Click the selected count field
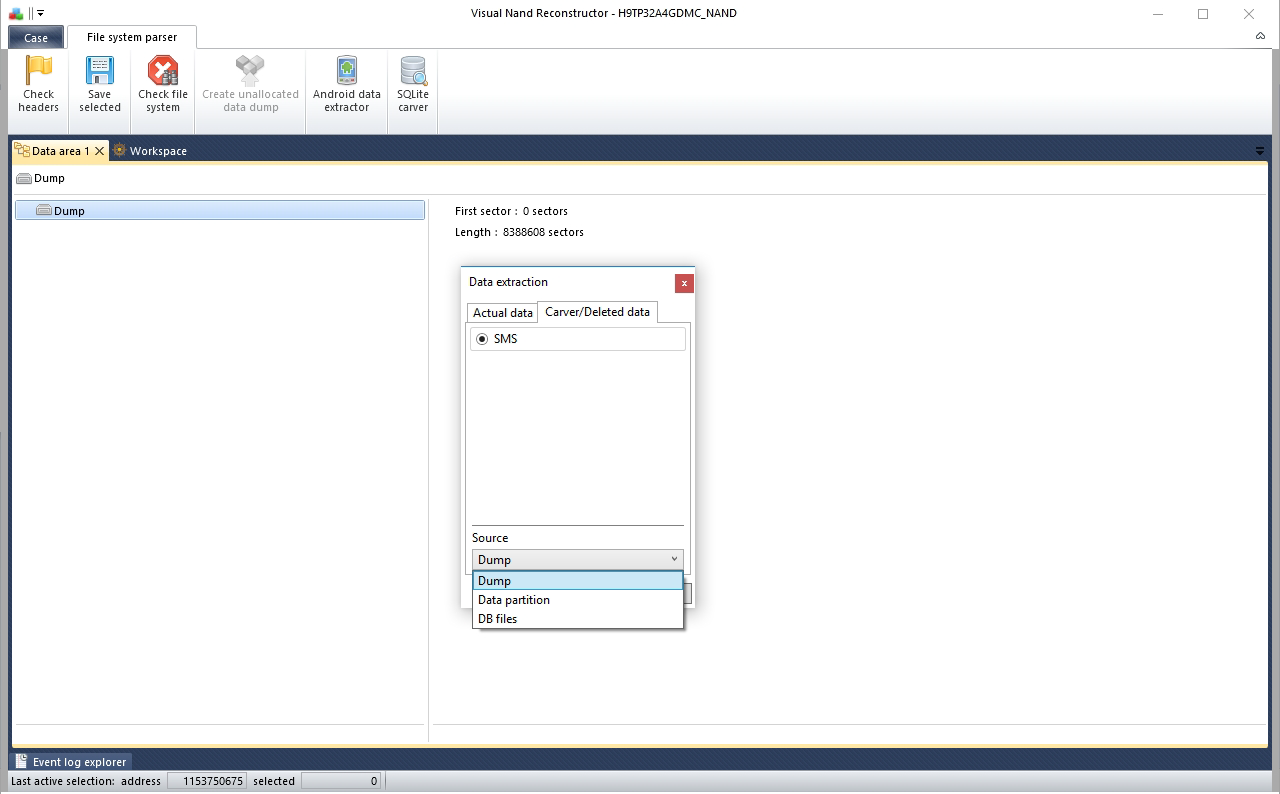Screen dimensions: 1280x794 point(341,781)
